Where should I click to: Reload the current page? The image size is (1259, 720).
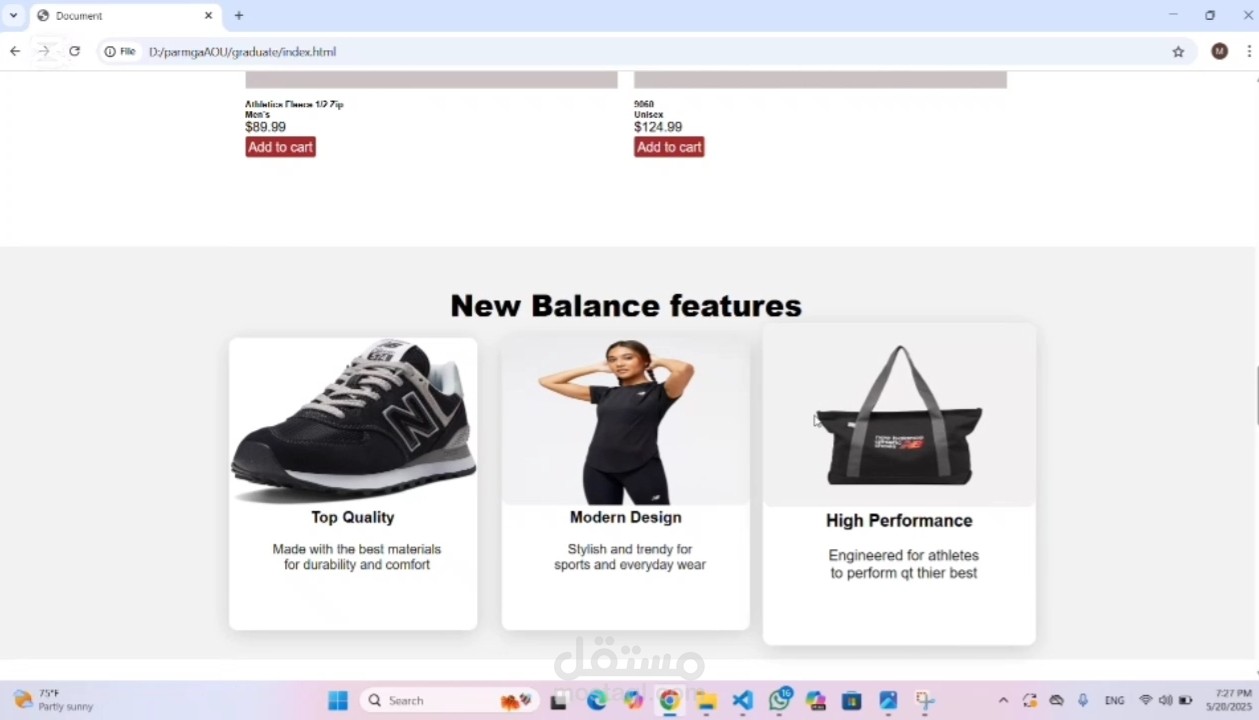click(x=74, y=51)
